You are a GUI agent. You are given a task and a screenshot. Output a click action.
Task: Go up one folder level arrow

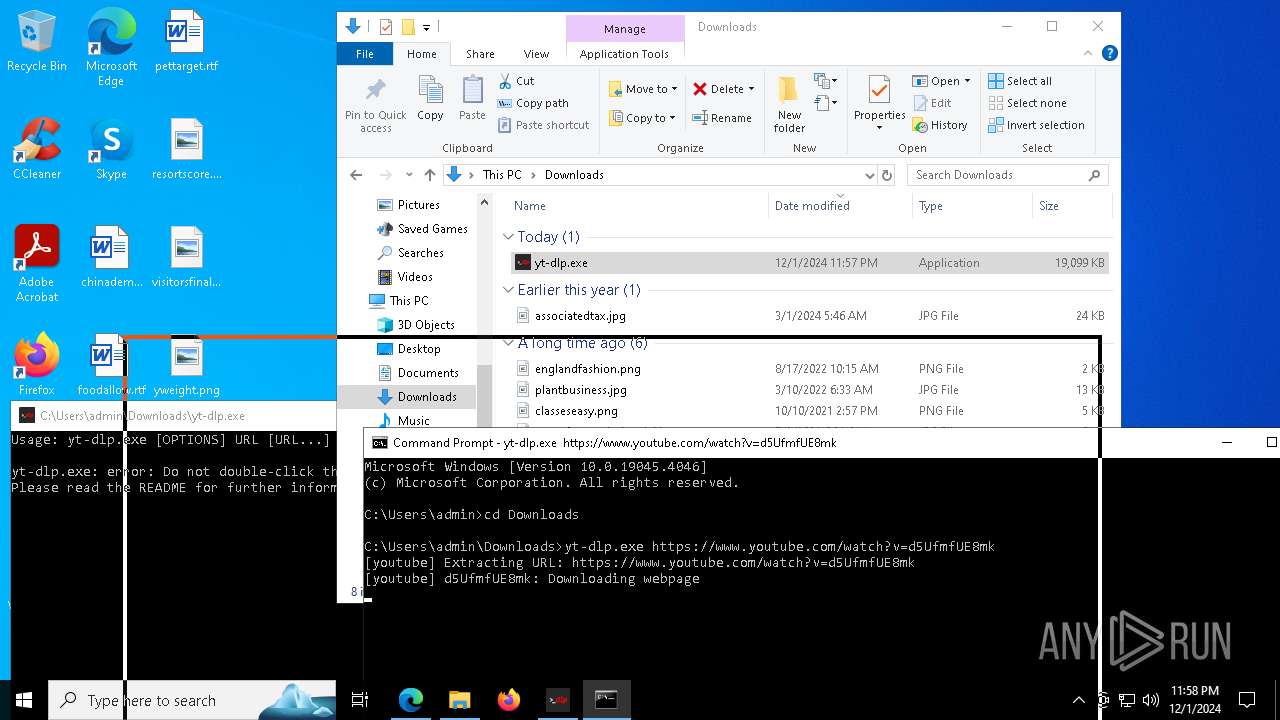tap(430, 175)
